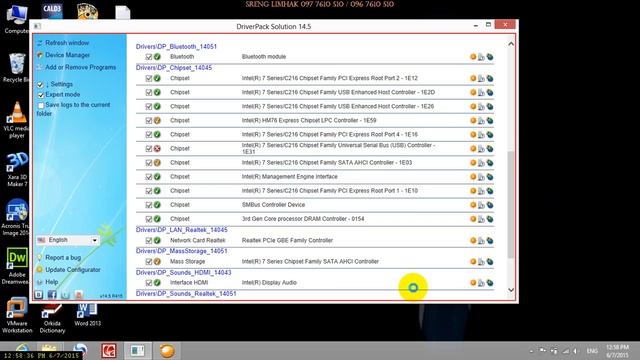This screenshot has width=640, height=360.
Task: Click document icon for Intel Display Audio row
Action: tap(482, 283)
